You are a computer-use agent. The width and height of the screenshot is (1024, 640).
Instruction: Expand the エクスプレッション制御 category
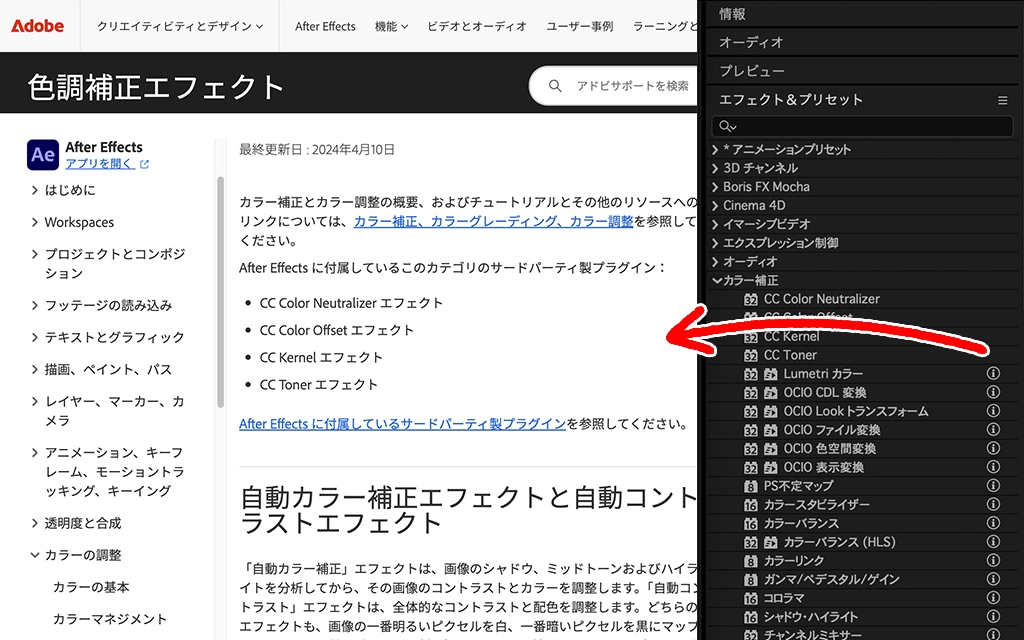coord(716,243)
